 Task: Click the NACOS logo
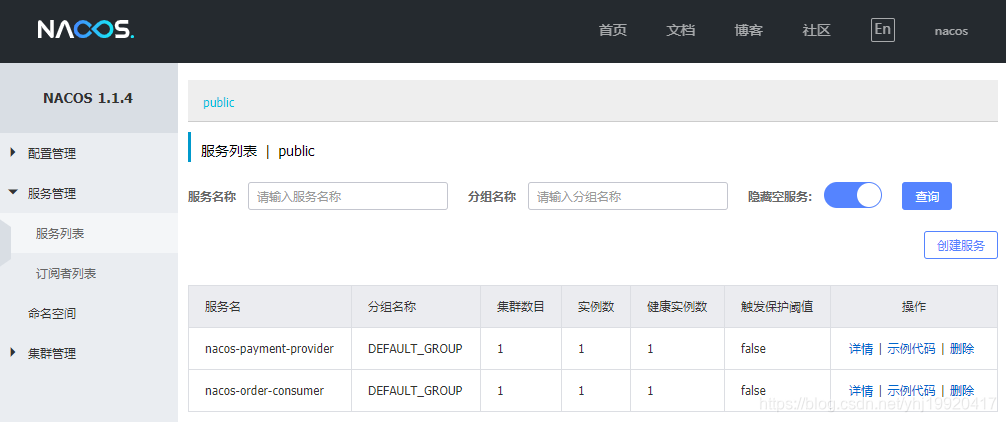point(85,30)
